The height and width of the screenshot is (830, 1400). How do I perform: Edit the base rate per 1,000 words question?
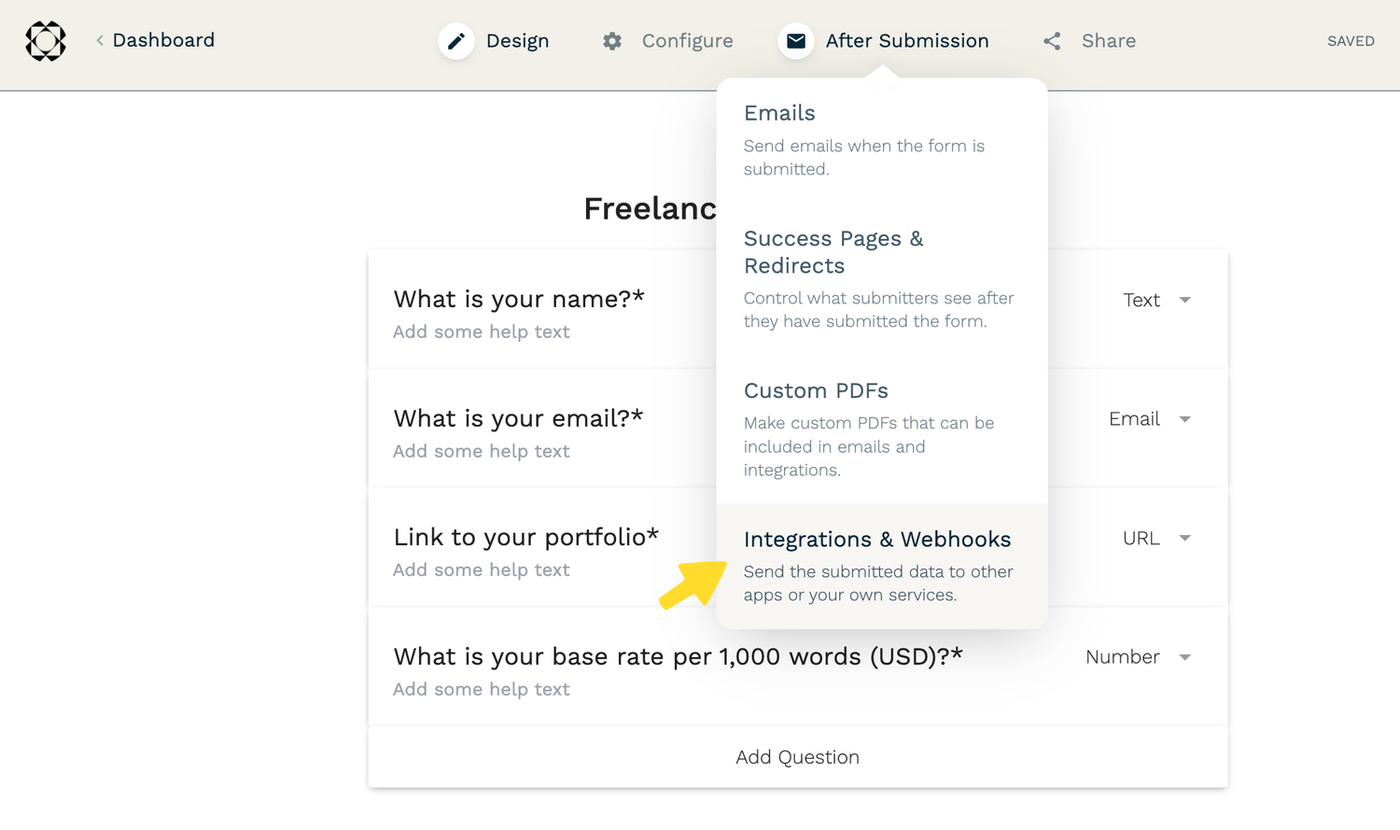[677, 657]
